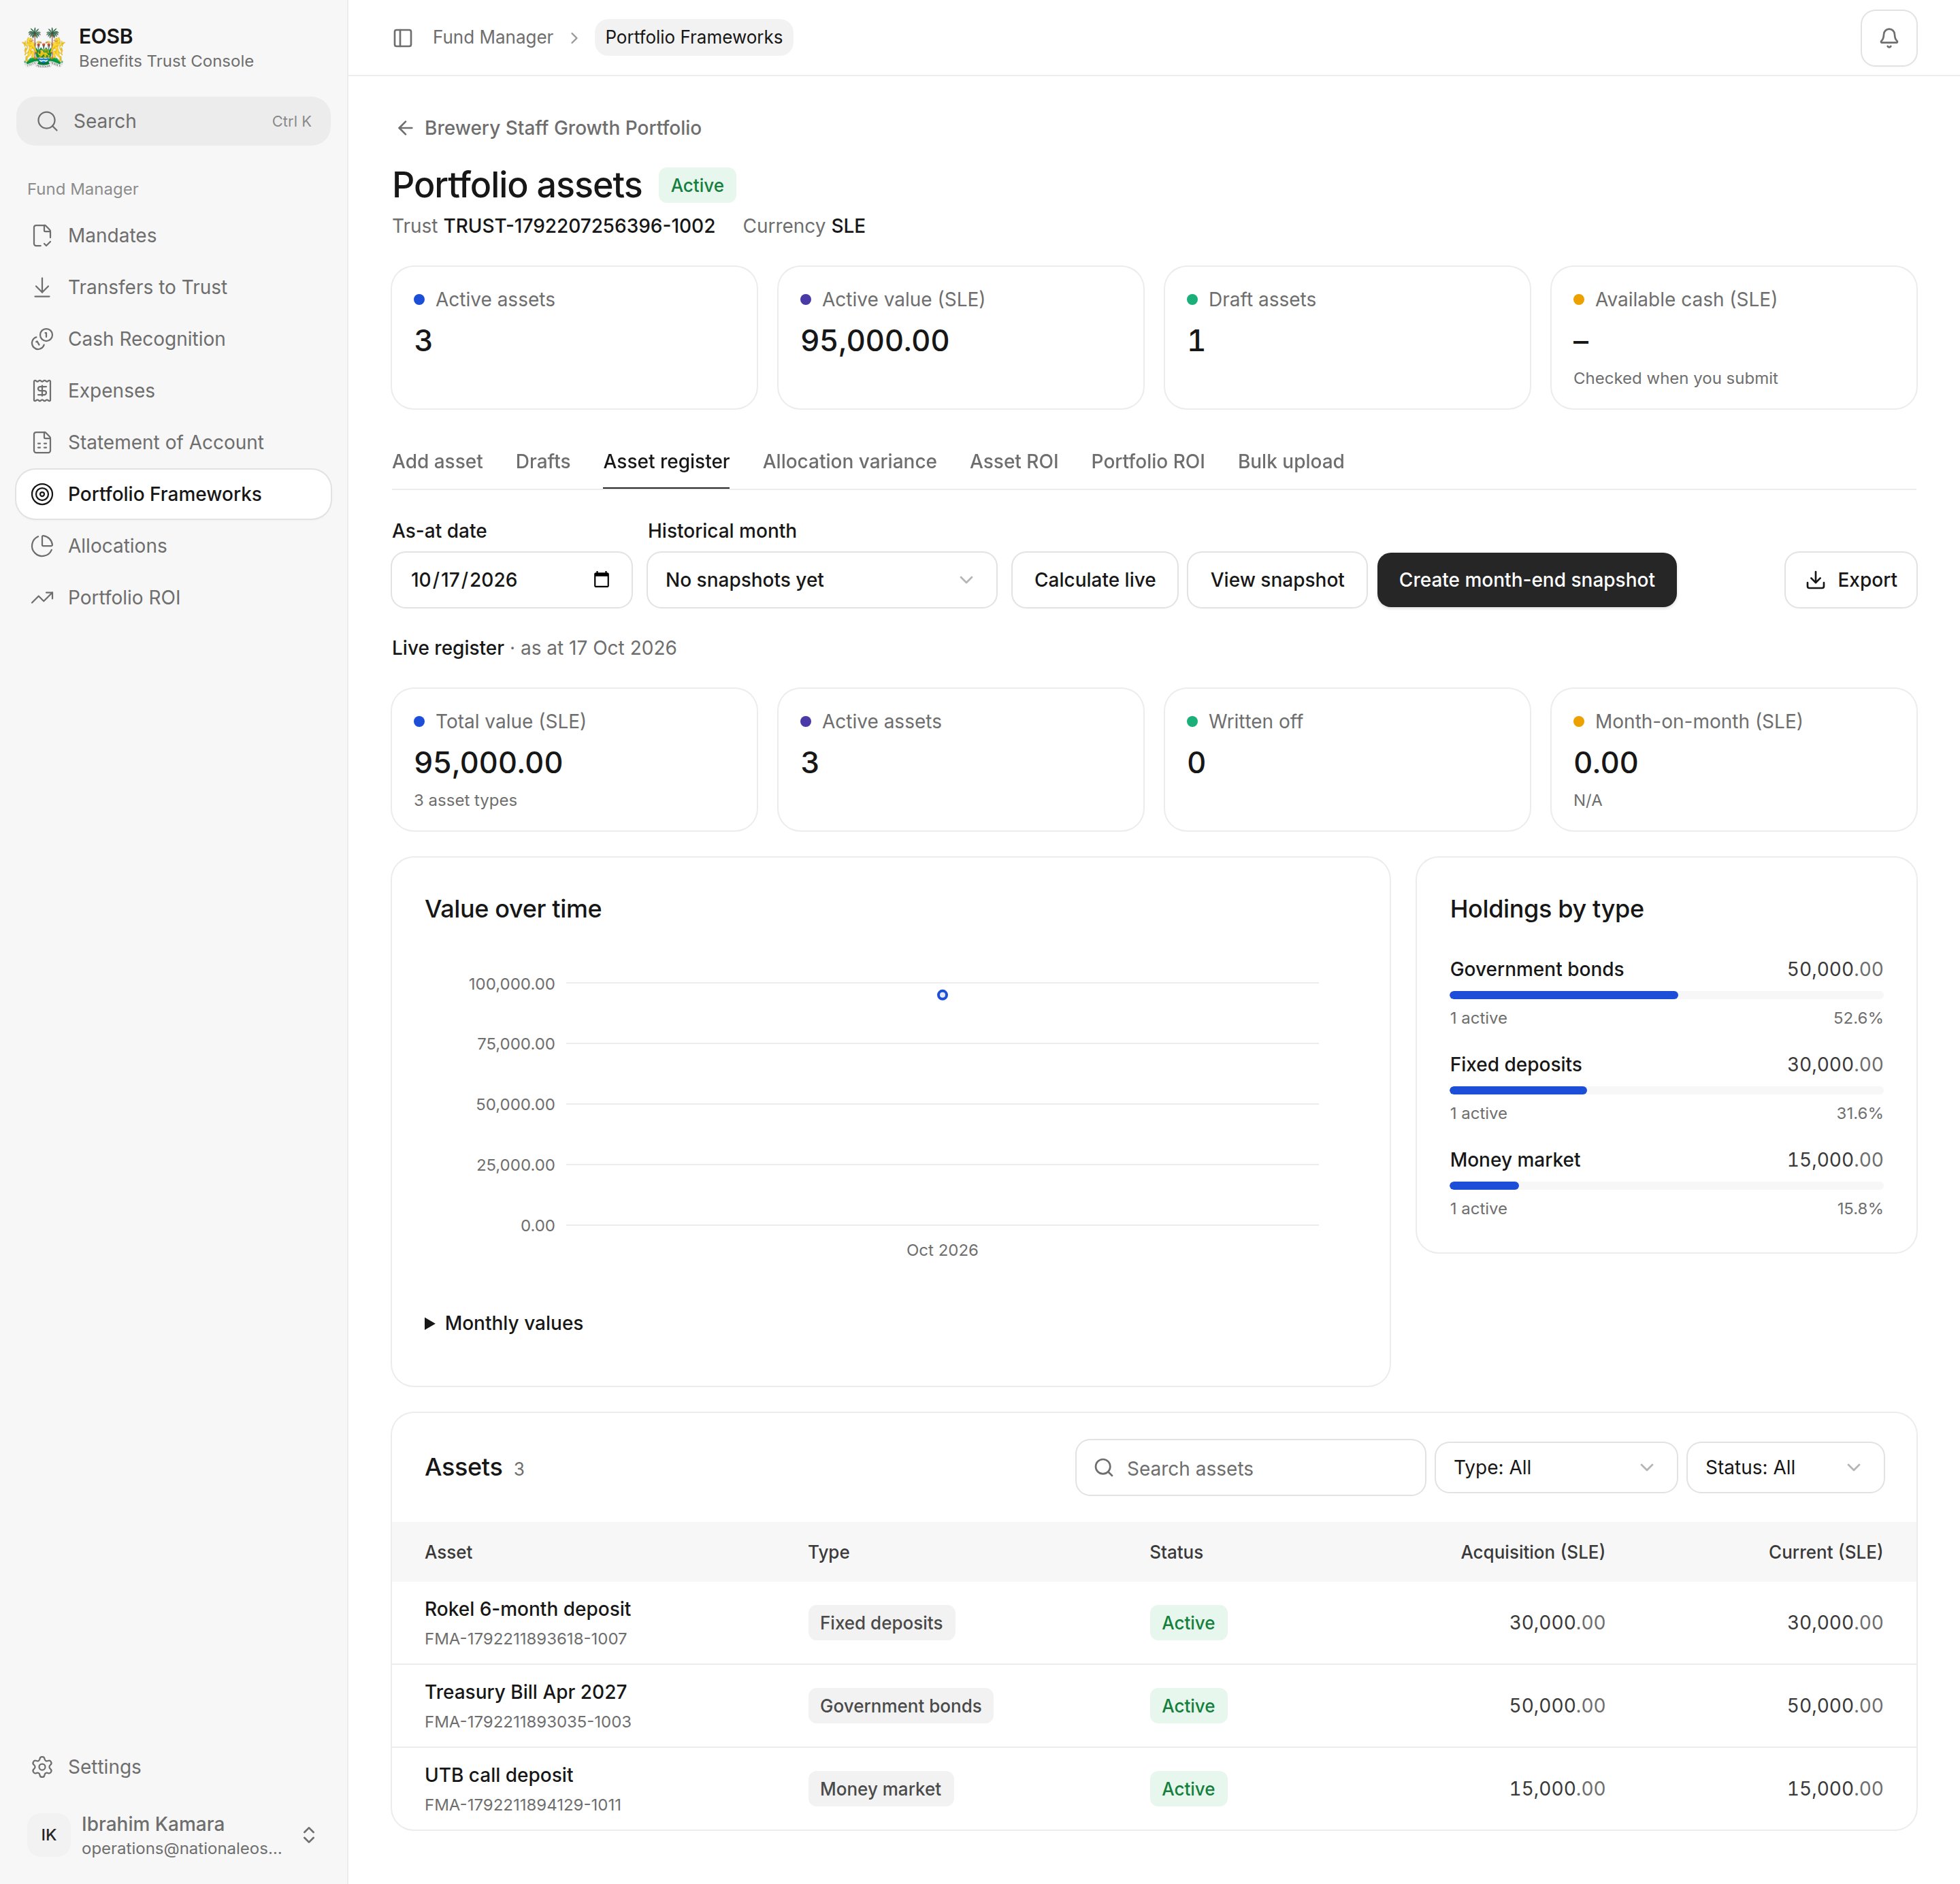Click the Oct 2026 chart data point
1960x1884 pixels.
pos(942,995)
